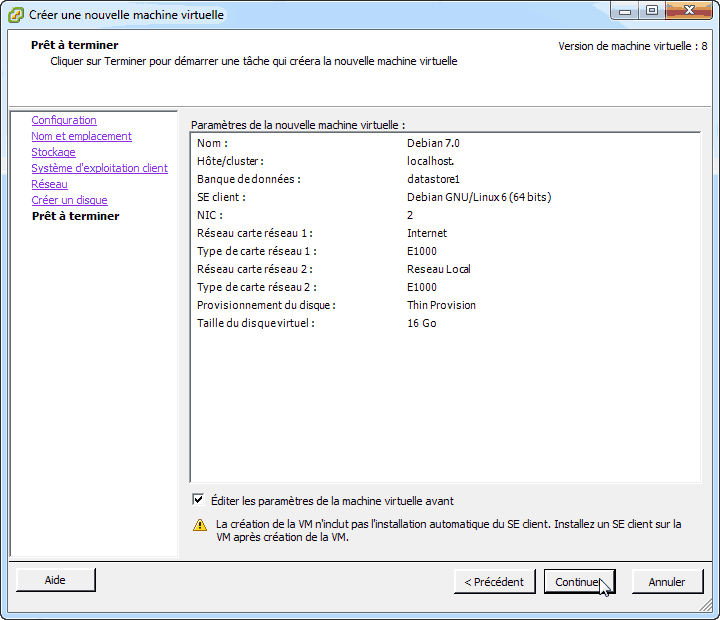The height and width of the screenshot is (620, 720).
Task: Open the Nom et emplacement step
Action: [81, 136]
